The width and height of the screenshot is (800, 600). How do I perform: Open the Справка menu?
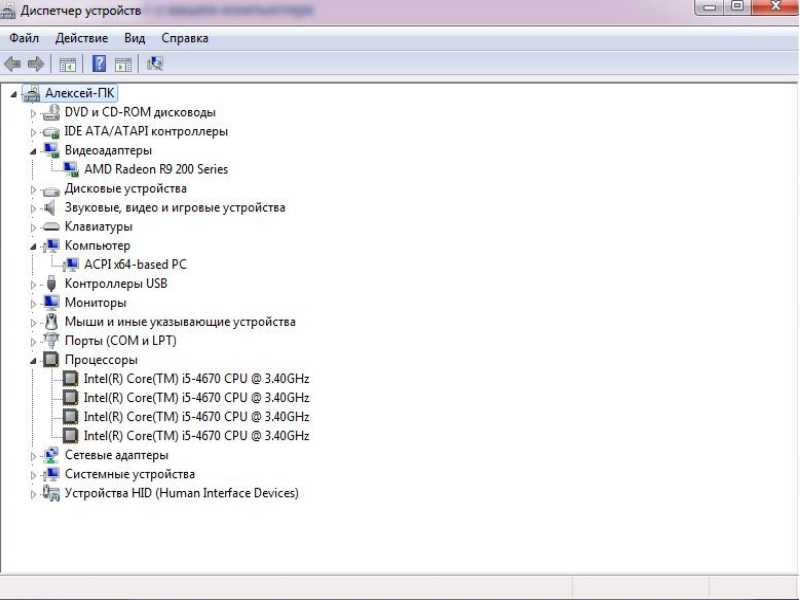185,38
